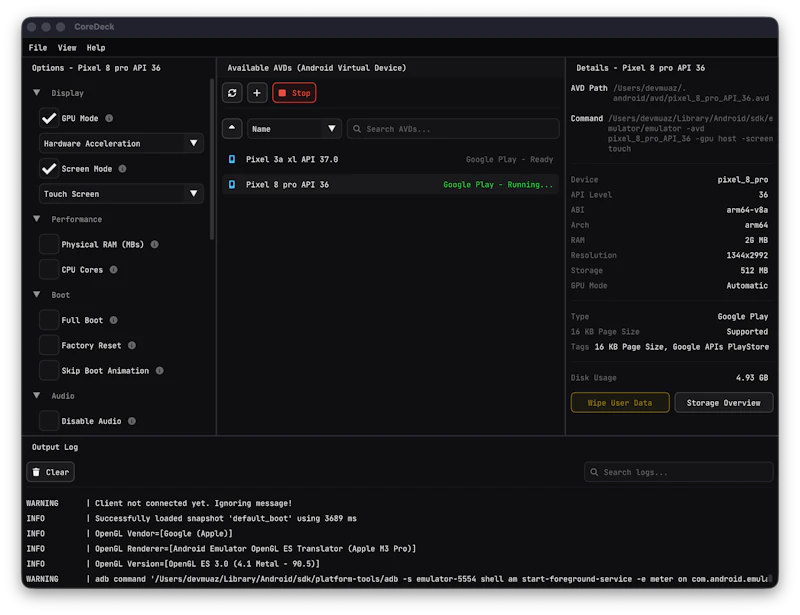Uncheck the Screen Mode checkbox
This screenshot has height=615, width=800.
coord(49,169)
